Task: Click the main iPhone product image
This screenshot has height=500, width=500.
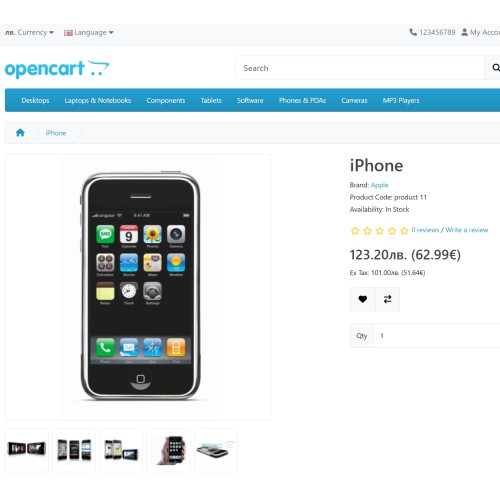Action: pos(138,287)
